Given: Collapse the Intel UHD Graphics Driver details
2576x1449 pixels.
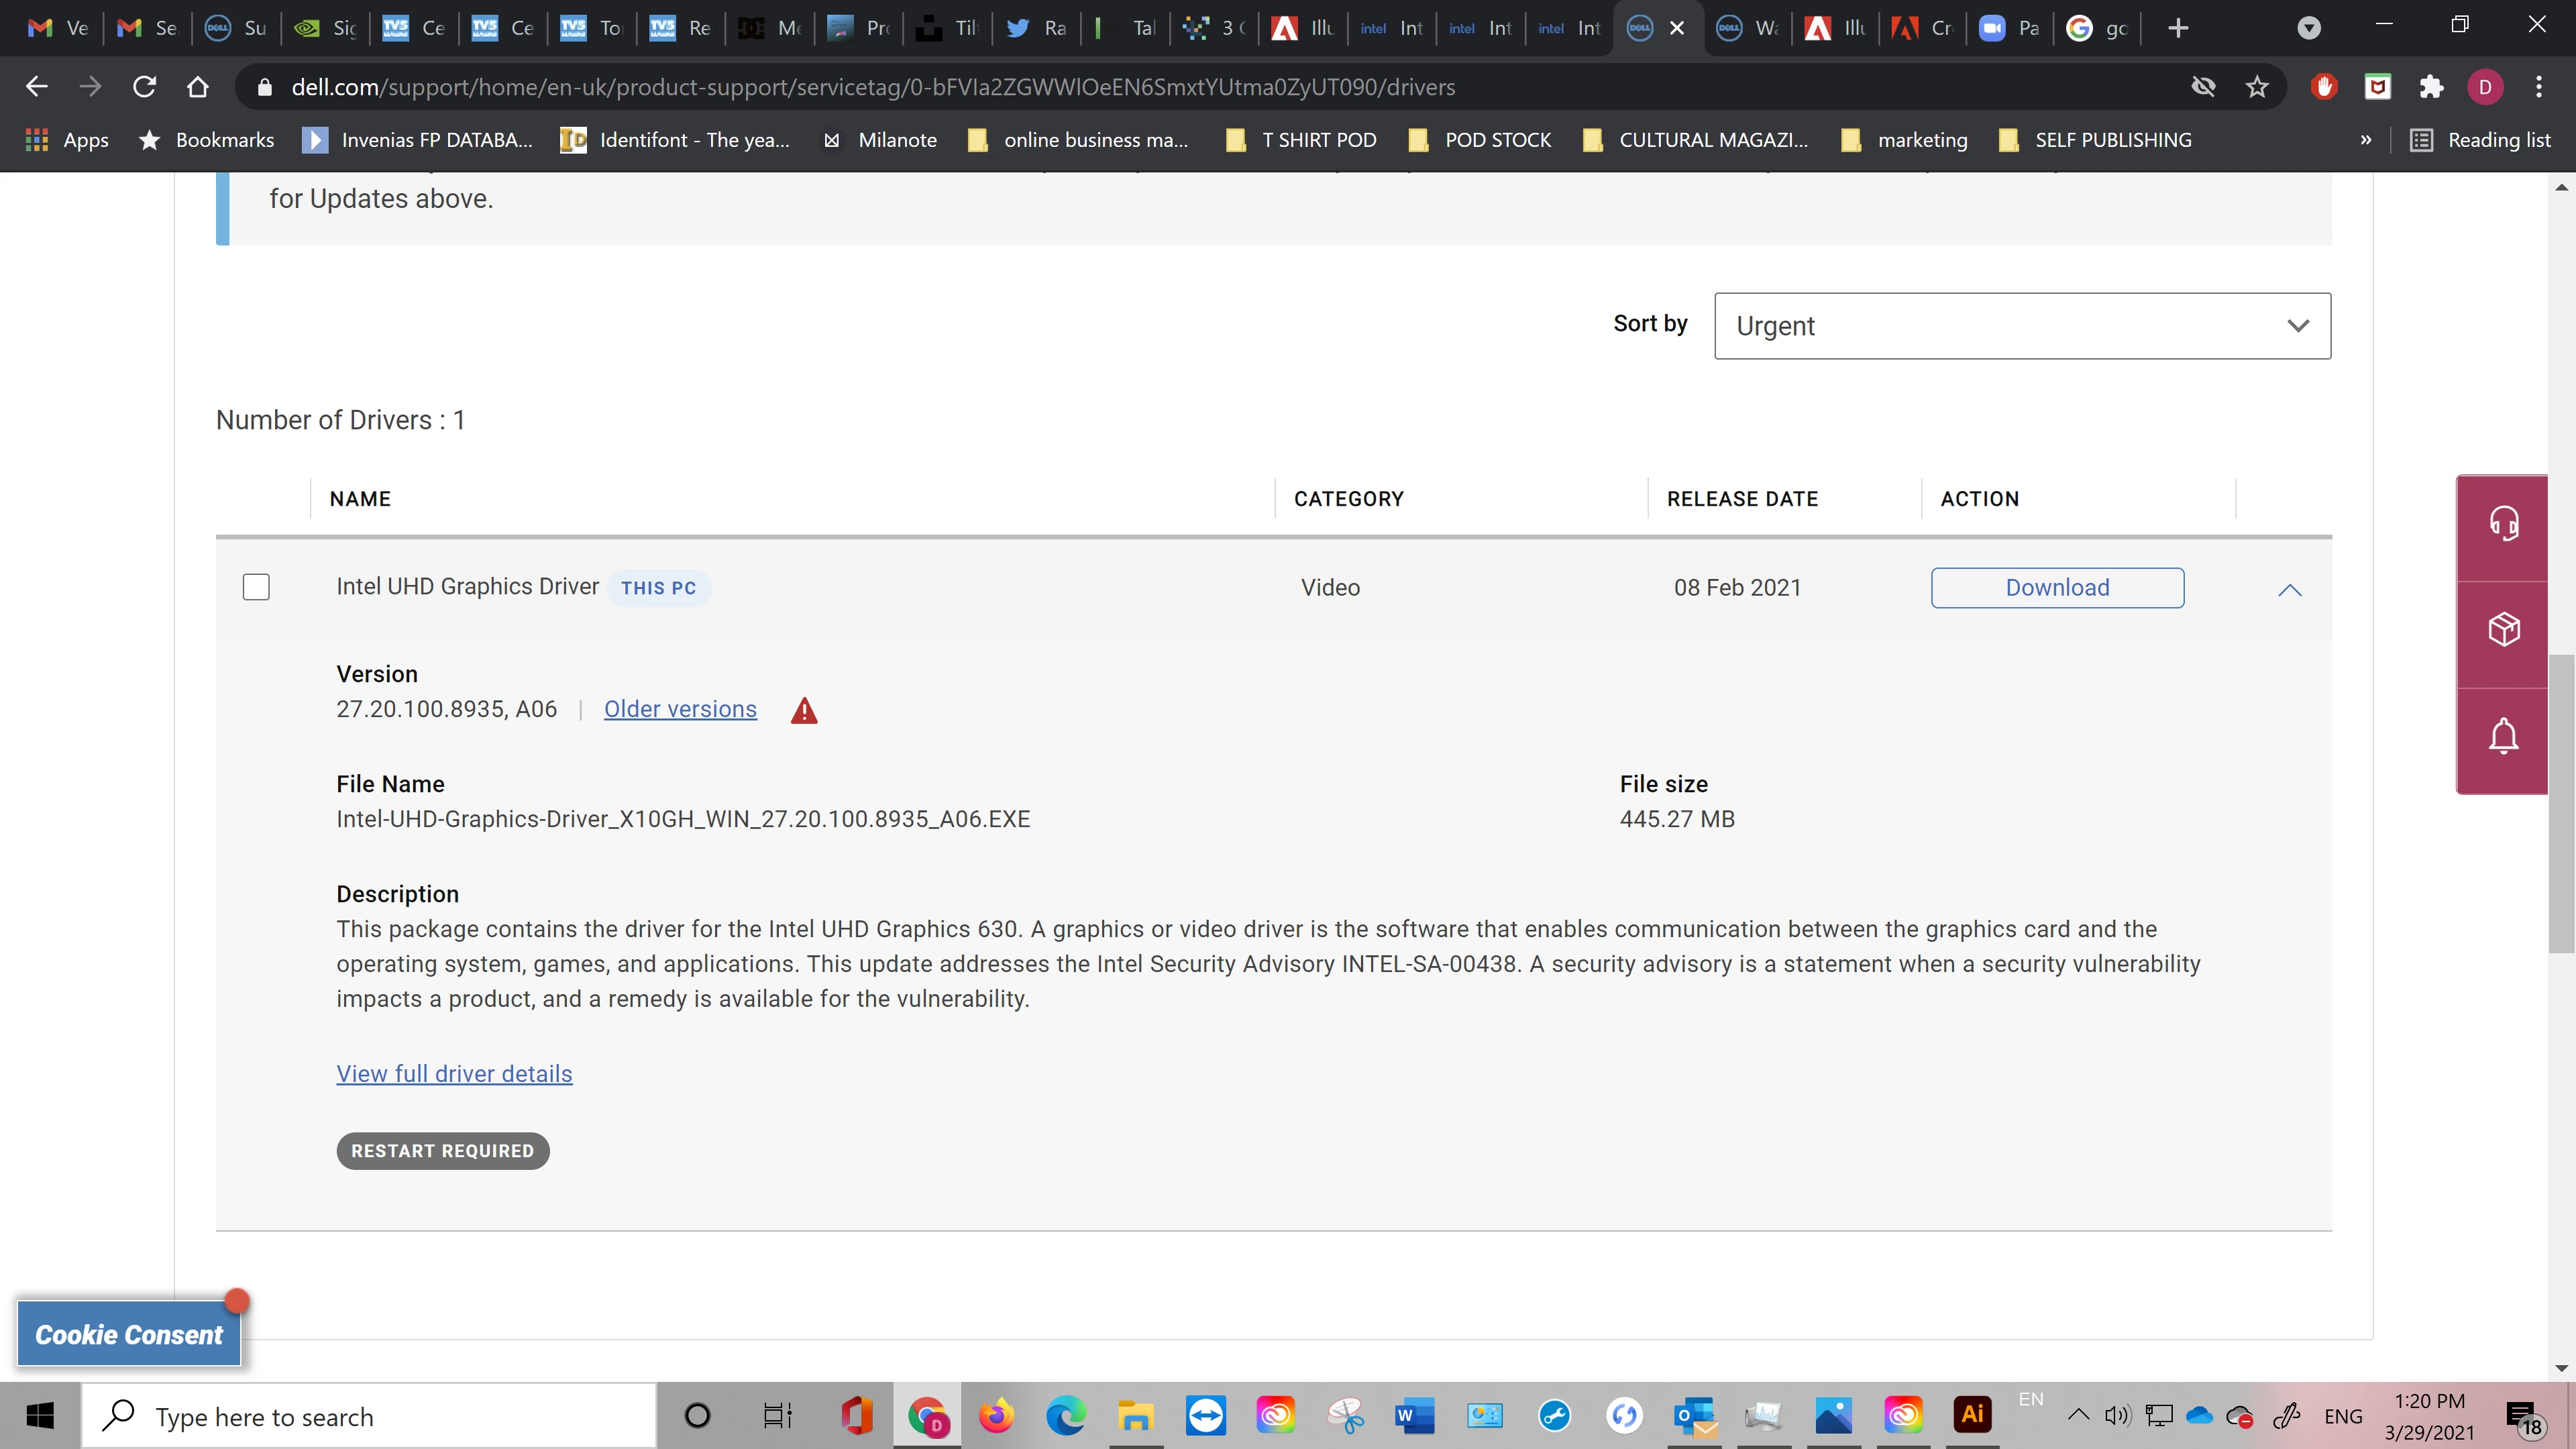Looking at the screenshot, I should [2289, 590].
